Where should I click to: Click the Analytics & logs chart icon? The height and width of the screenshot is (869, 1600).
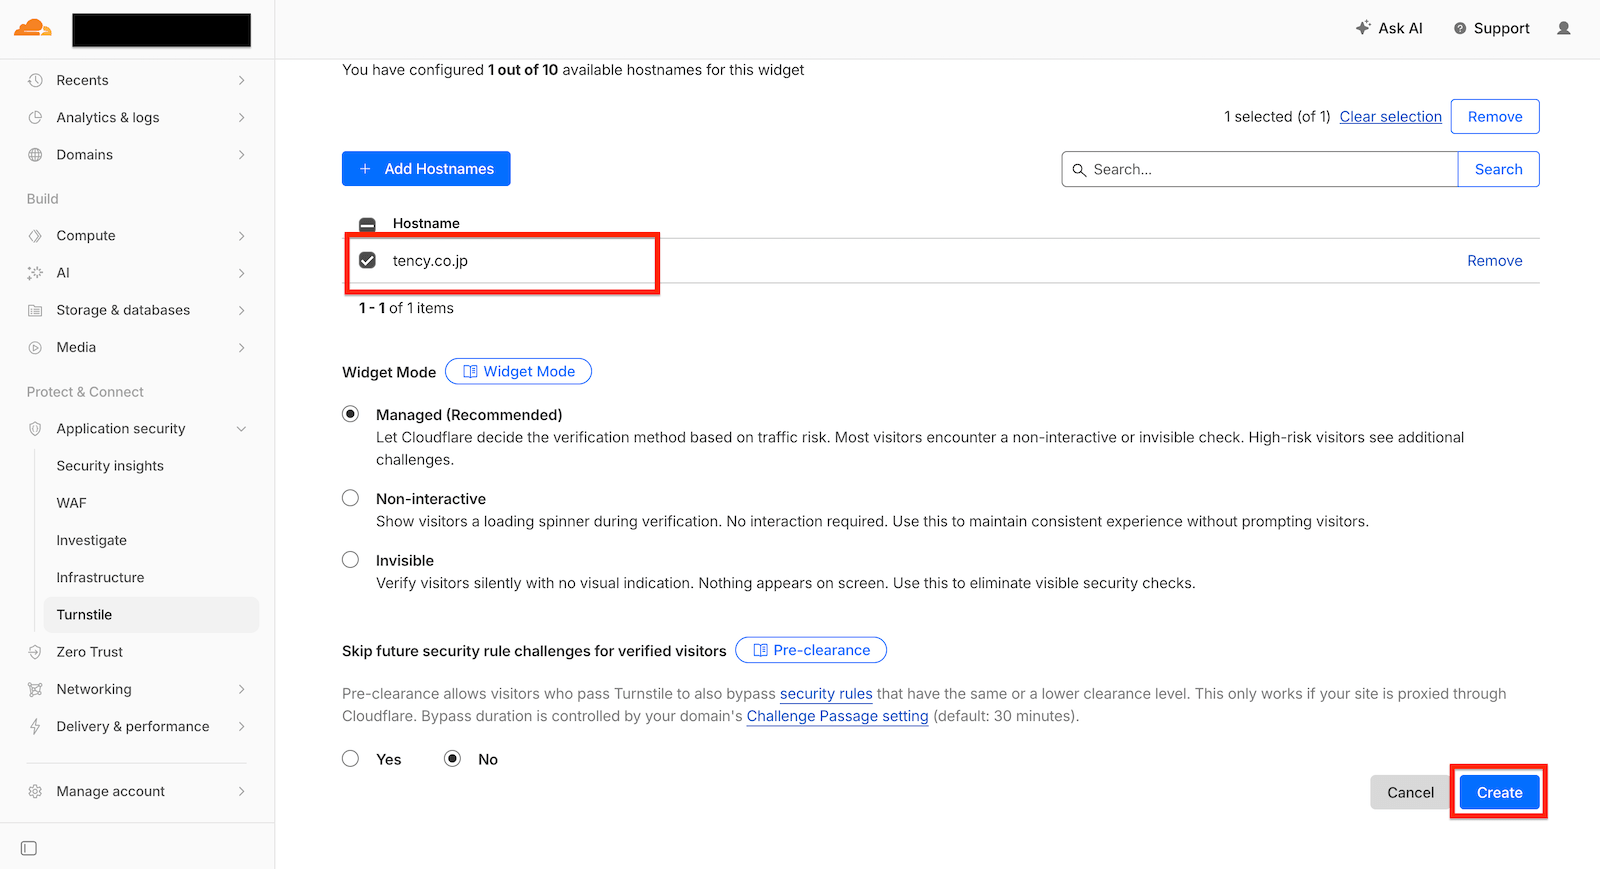pyautogui.click(x=35, y=117)
